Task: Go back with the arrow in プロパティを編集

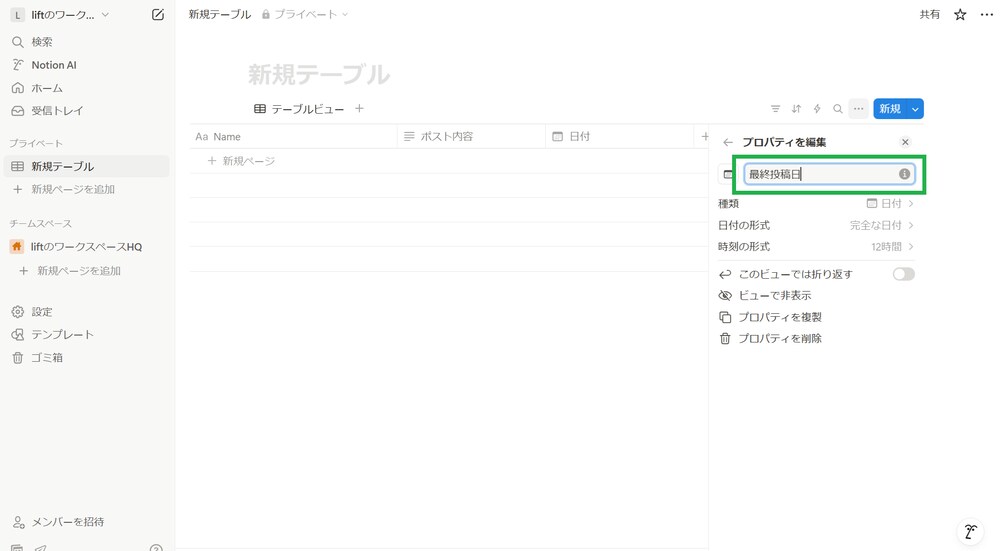Action: [x=728, y=142]
